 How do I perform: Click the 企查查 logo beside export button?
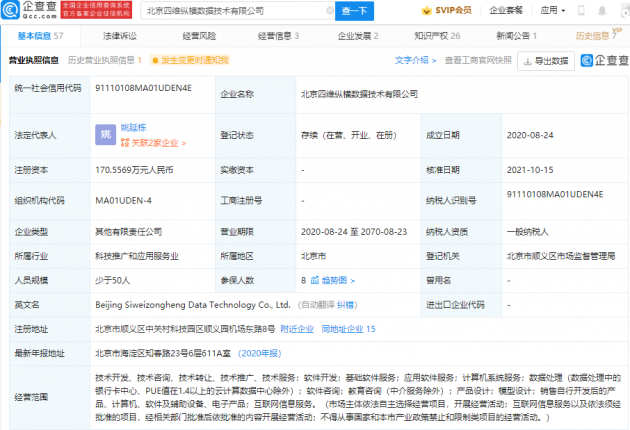click(604, 61)
